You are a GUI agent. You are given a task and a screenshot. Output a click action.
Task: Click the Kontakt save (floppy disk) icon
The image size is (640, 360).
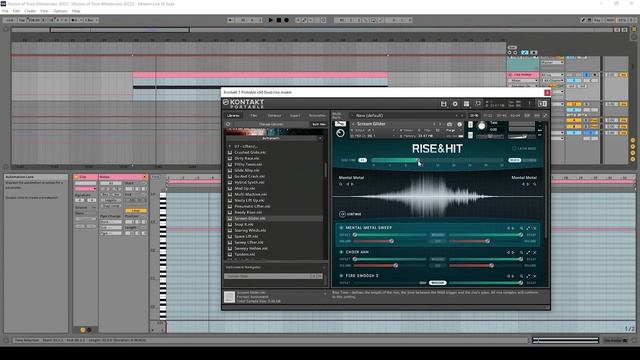point(444,104)
